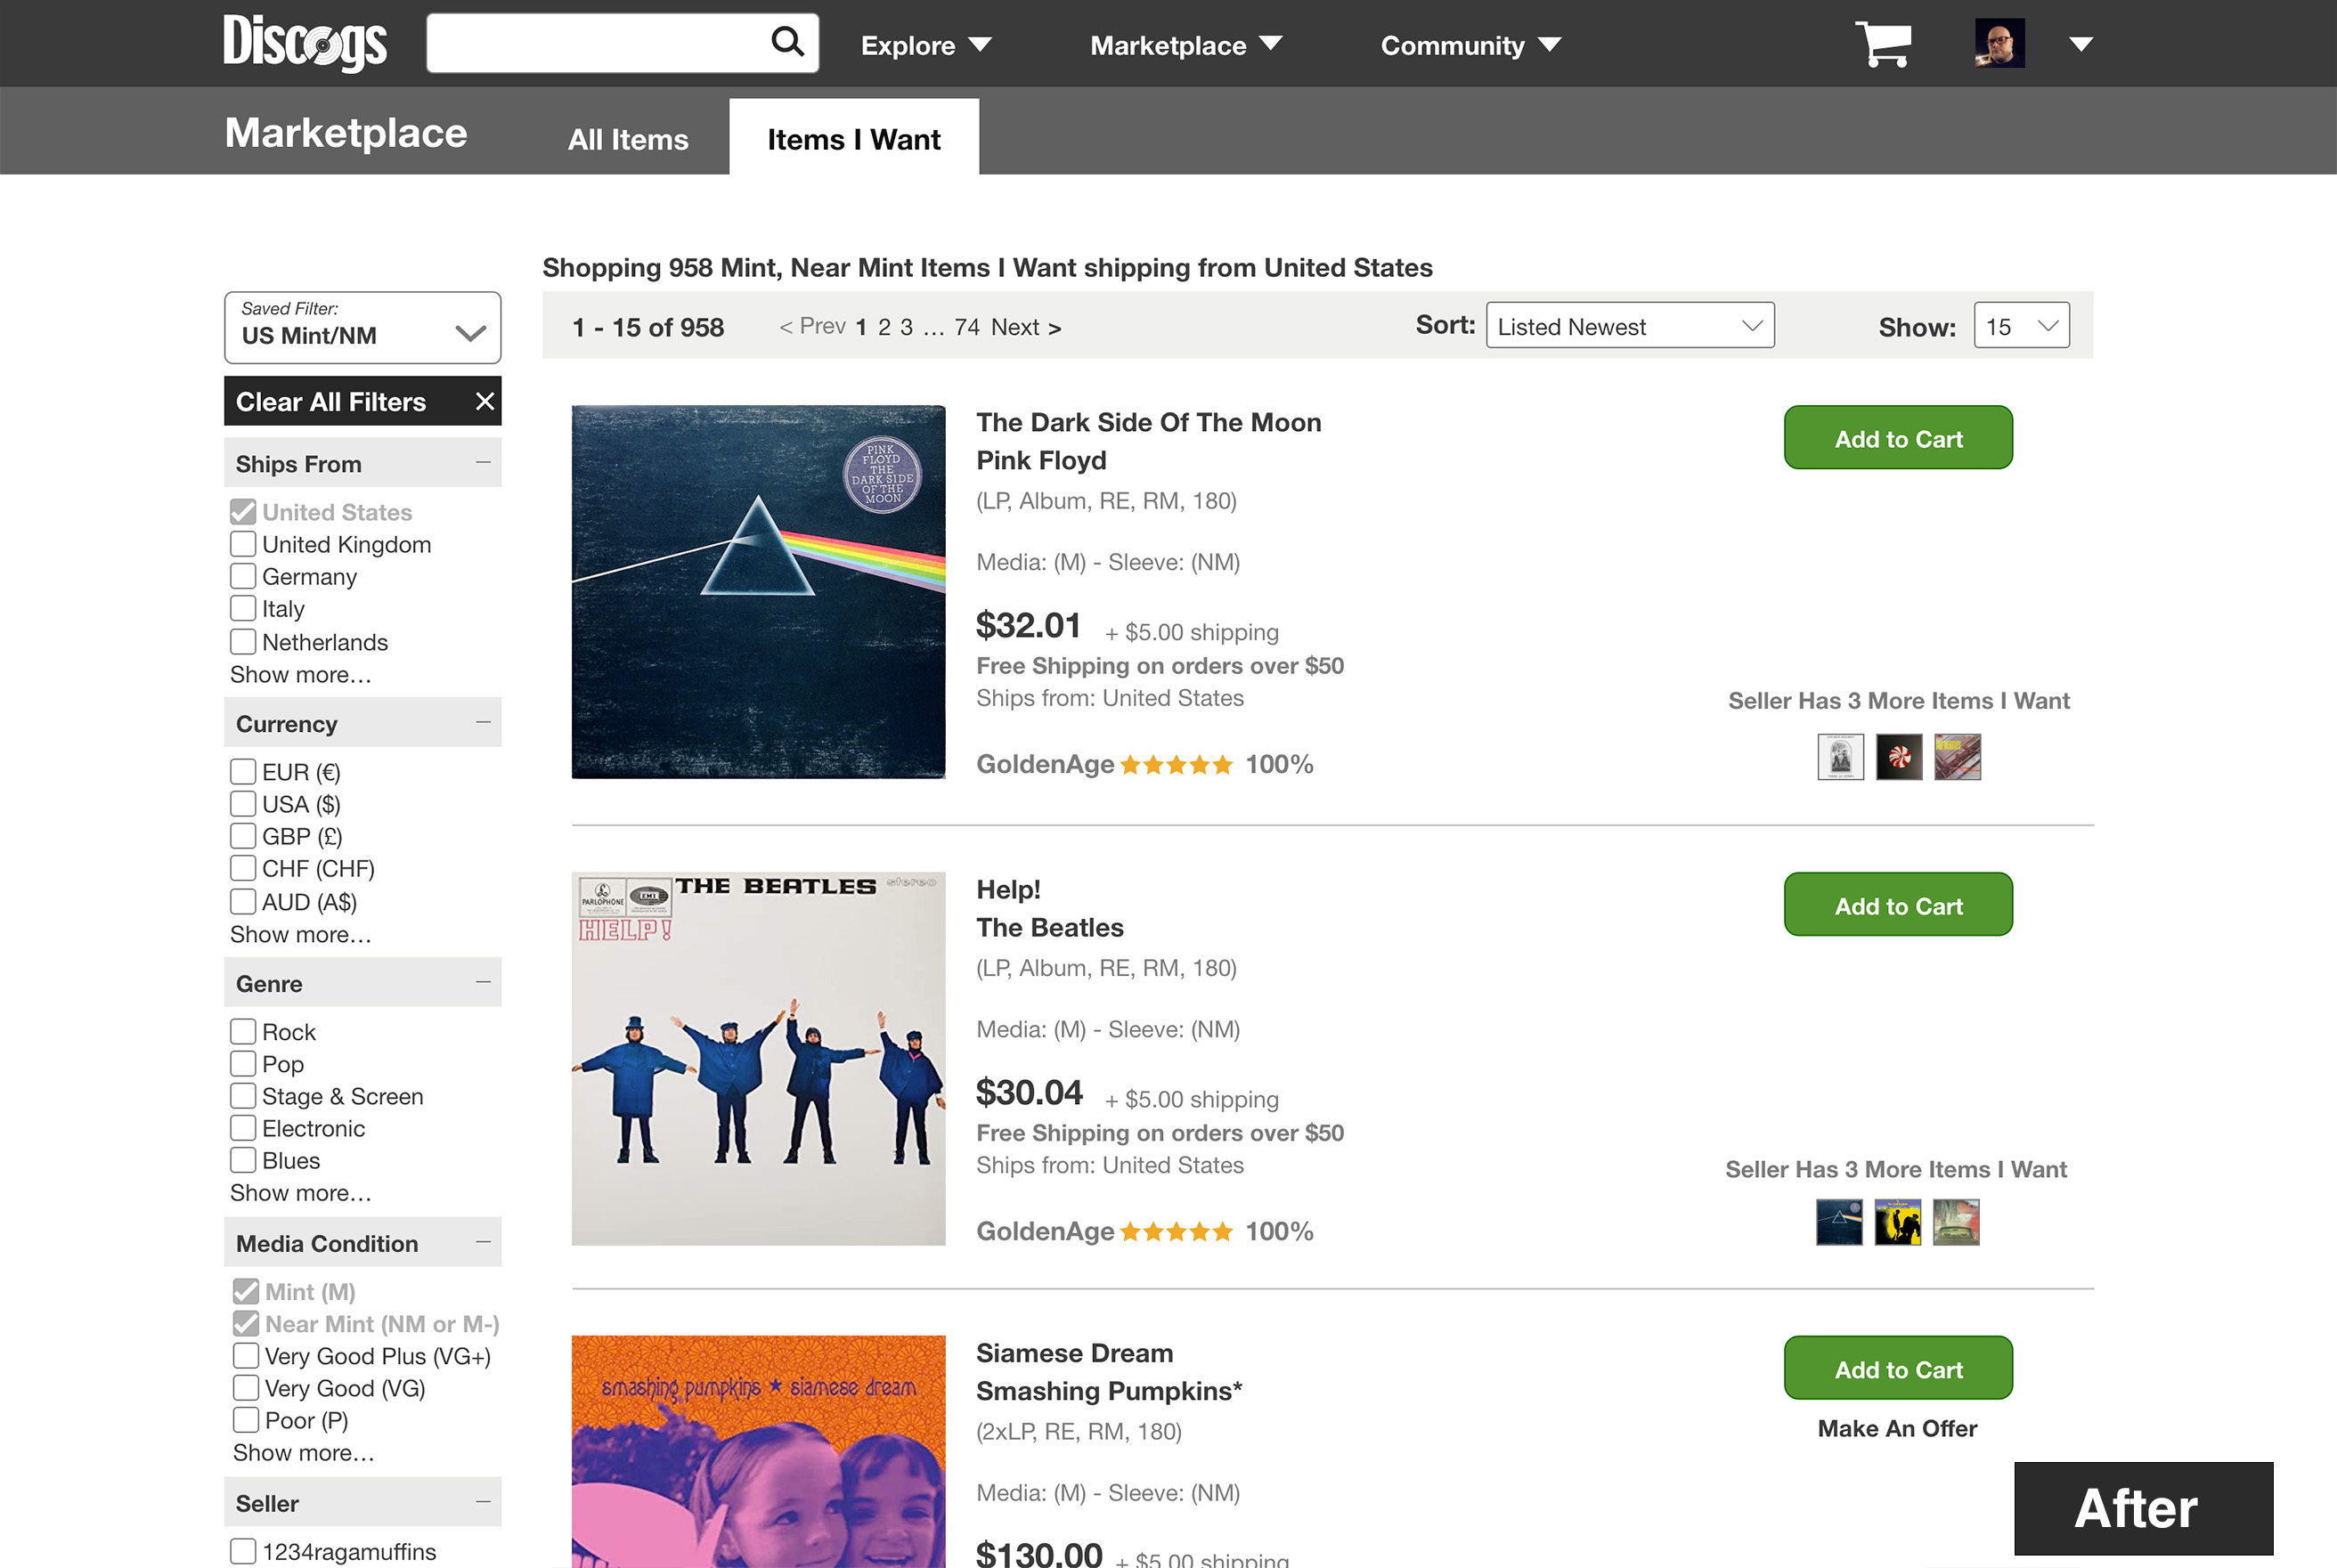Switch to the All Items tab
Viewport: 2337px width, 1568px height.
point(628,139)
